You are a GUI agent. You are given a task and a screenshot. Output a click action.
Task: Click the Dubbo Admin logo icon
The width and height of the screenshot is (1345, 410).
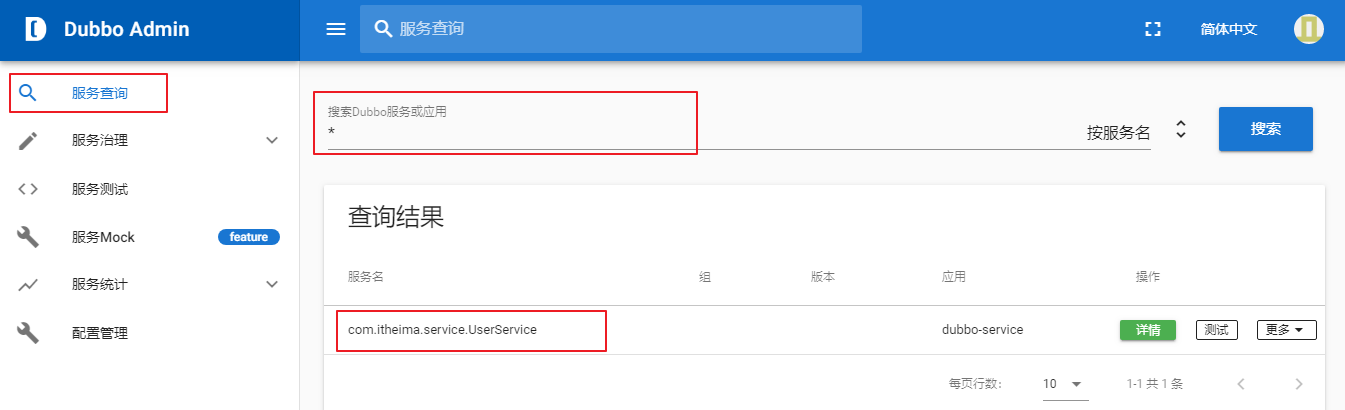pos(35,29)
